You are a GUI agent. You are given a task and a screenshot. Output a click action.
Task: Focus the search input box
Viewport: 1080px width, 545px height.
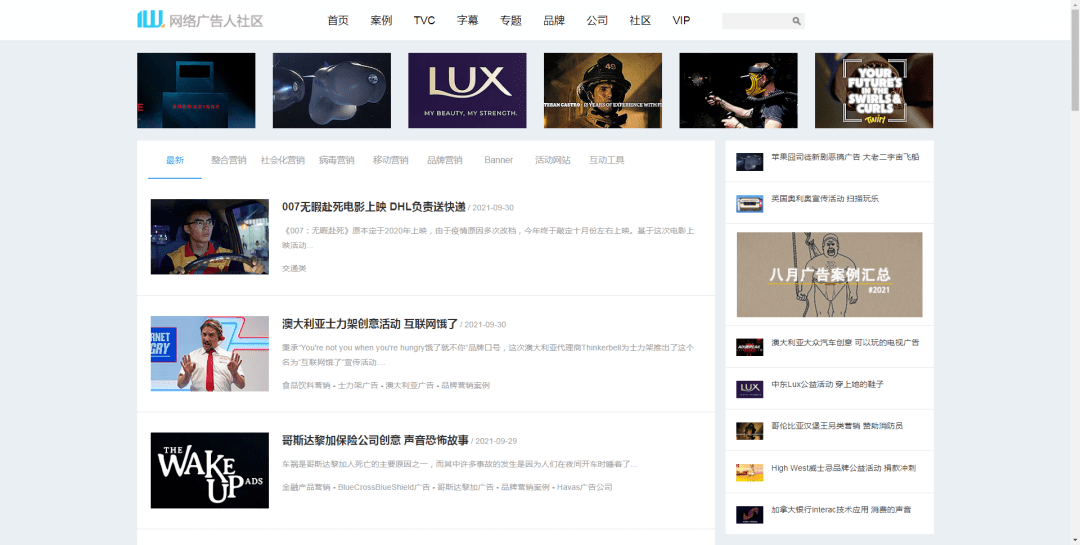click(x=756, y=21)
